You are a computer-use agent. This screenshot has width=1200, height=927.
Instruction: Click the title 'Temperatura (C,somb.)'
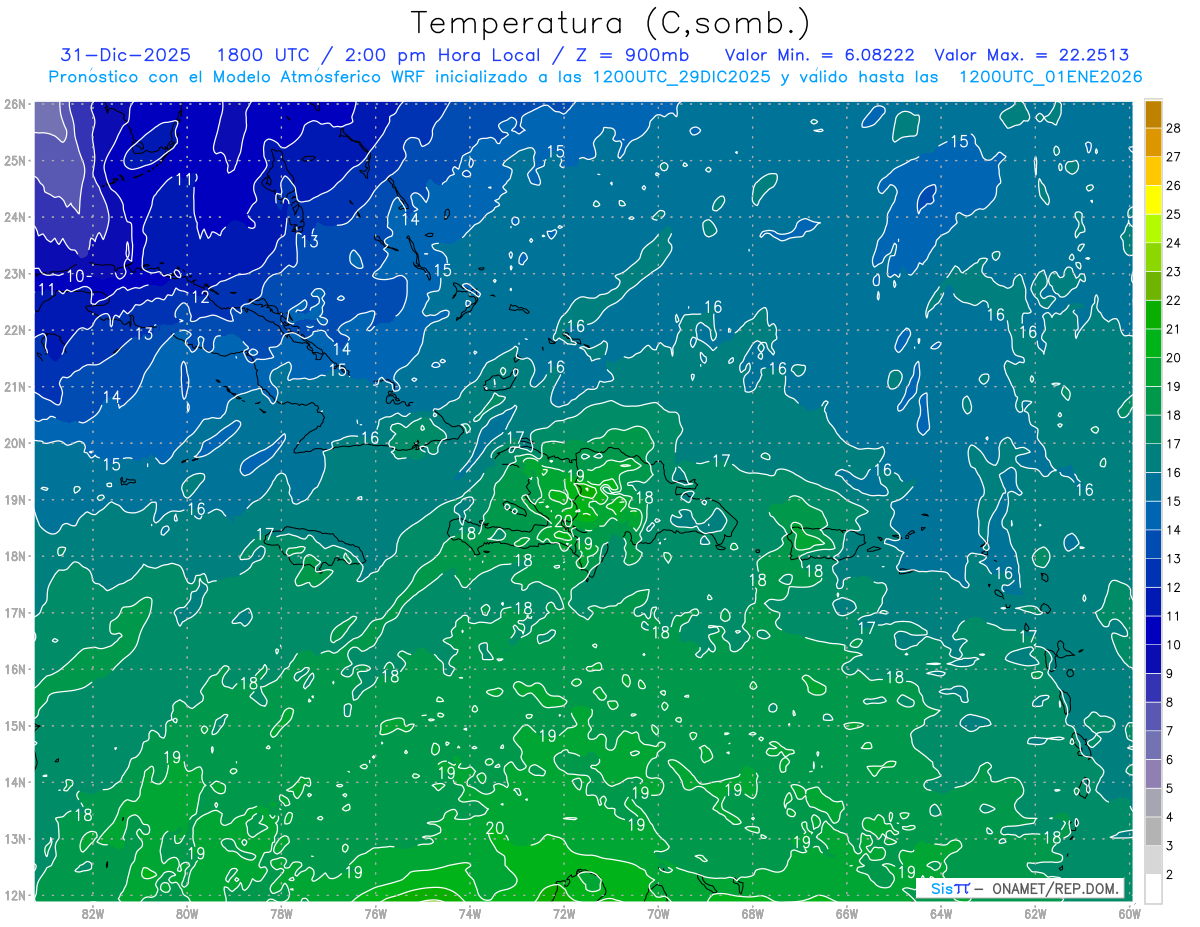point(611,22)
